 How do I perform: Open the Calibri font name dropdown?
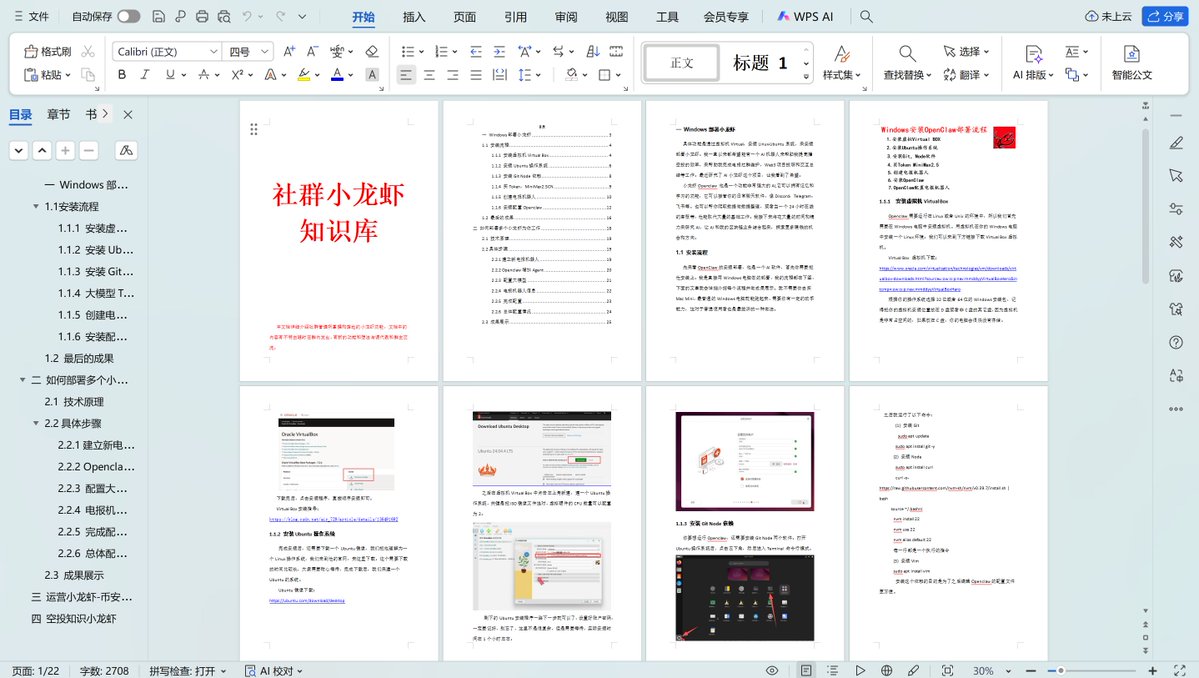tap(213, 51)
